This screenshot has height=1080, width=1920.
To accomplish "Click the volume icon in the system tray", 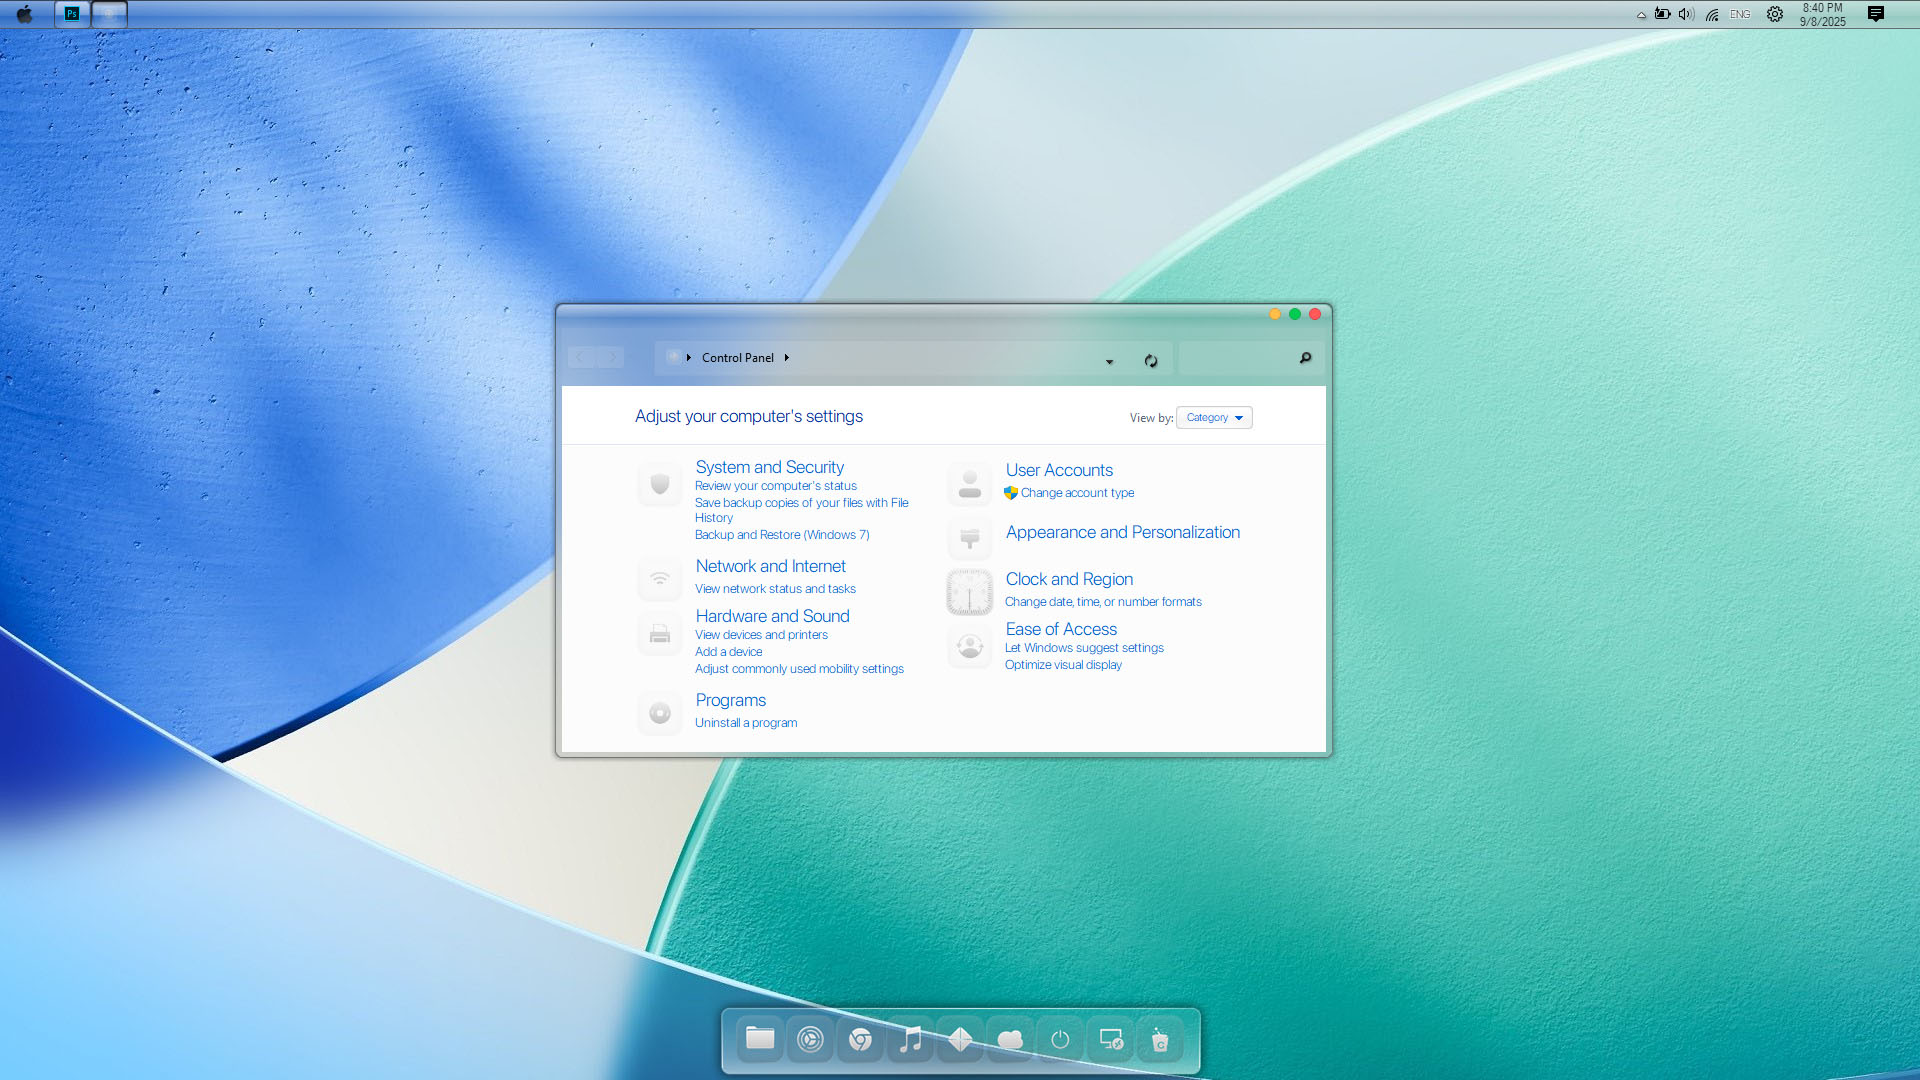I will 1686,14.
